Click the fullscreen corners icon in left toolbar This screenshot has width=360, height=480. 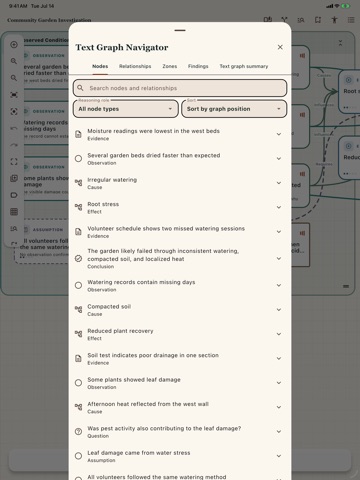point(14,162)
